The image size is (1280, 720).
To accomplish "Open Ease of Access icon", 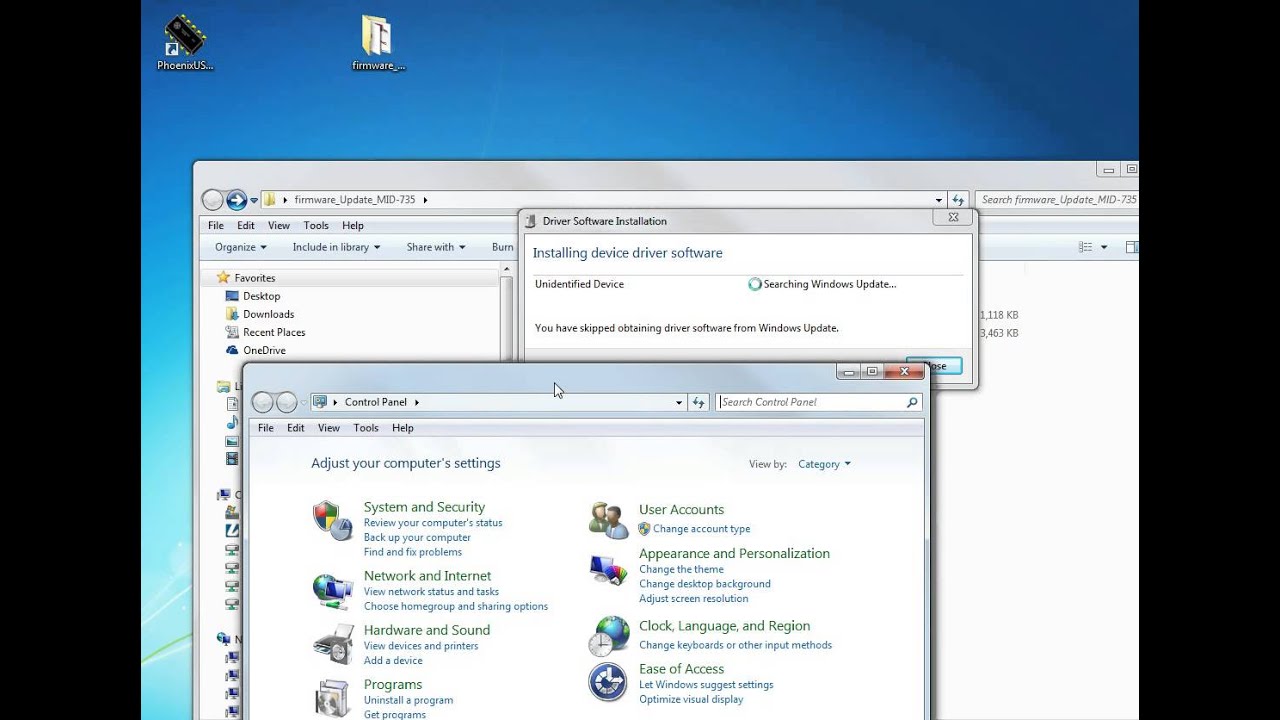I will tap(608, 682).
